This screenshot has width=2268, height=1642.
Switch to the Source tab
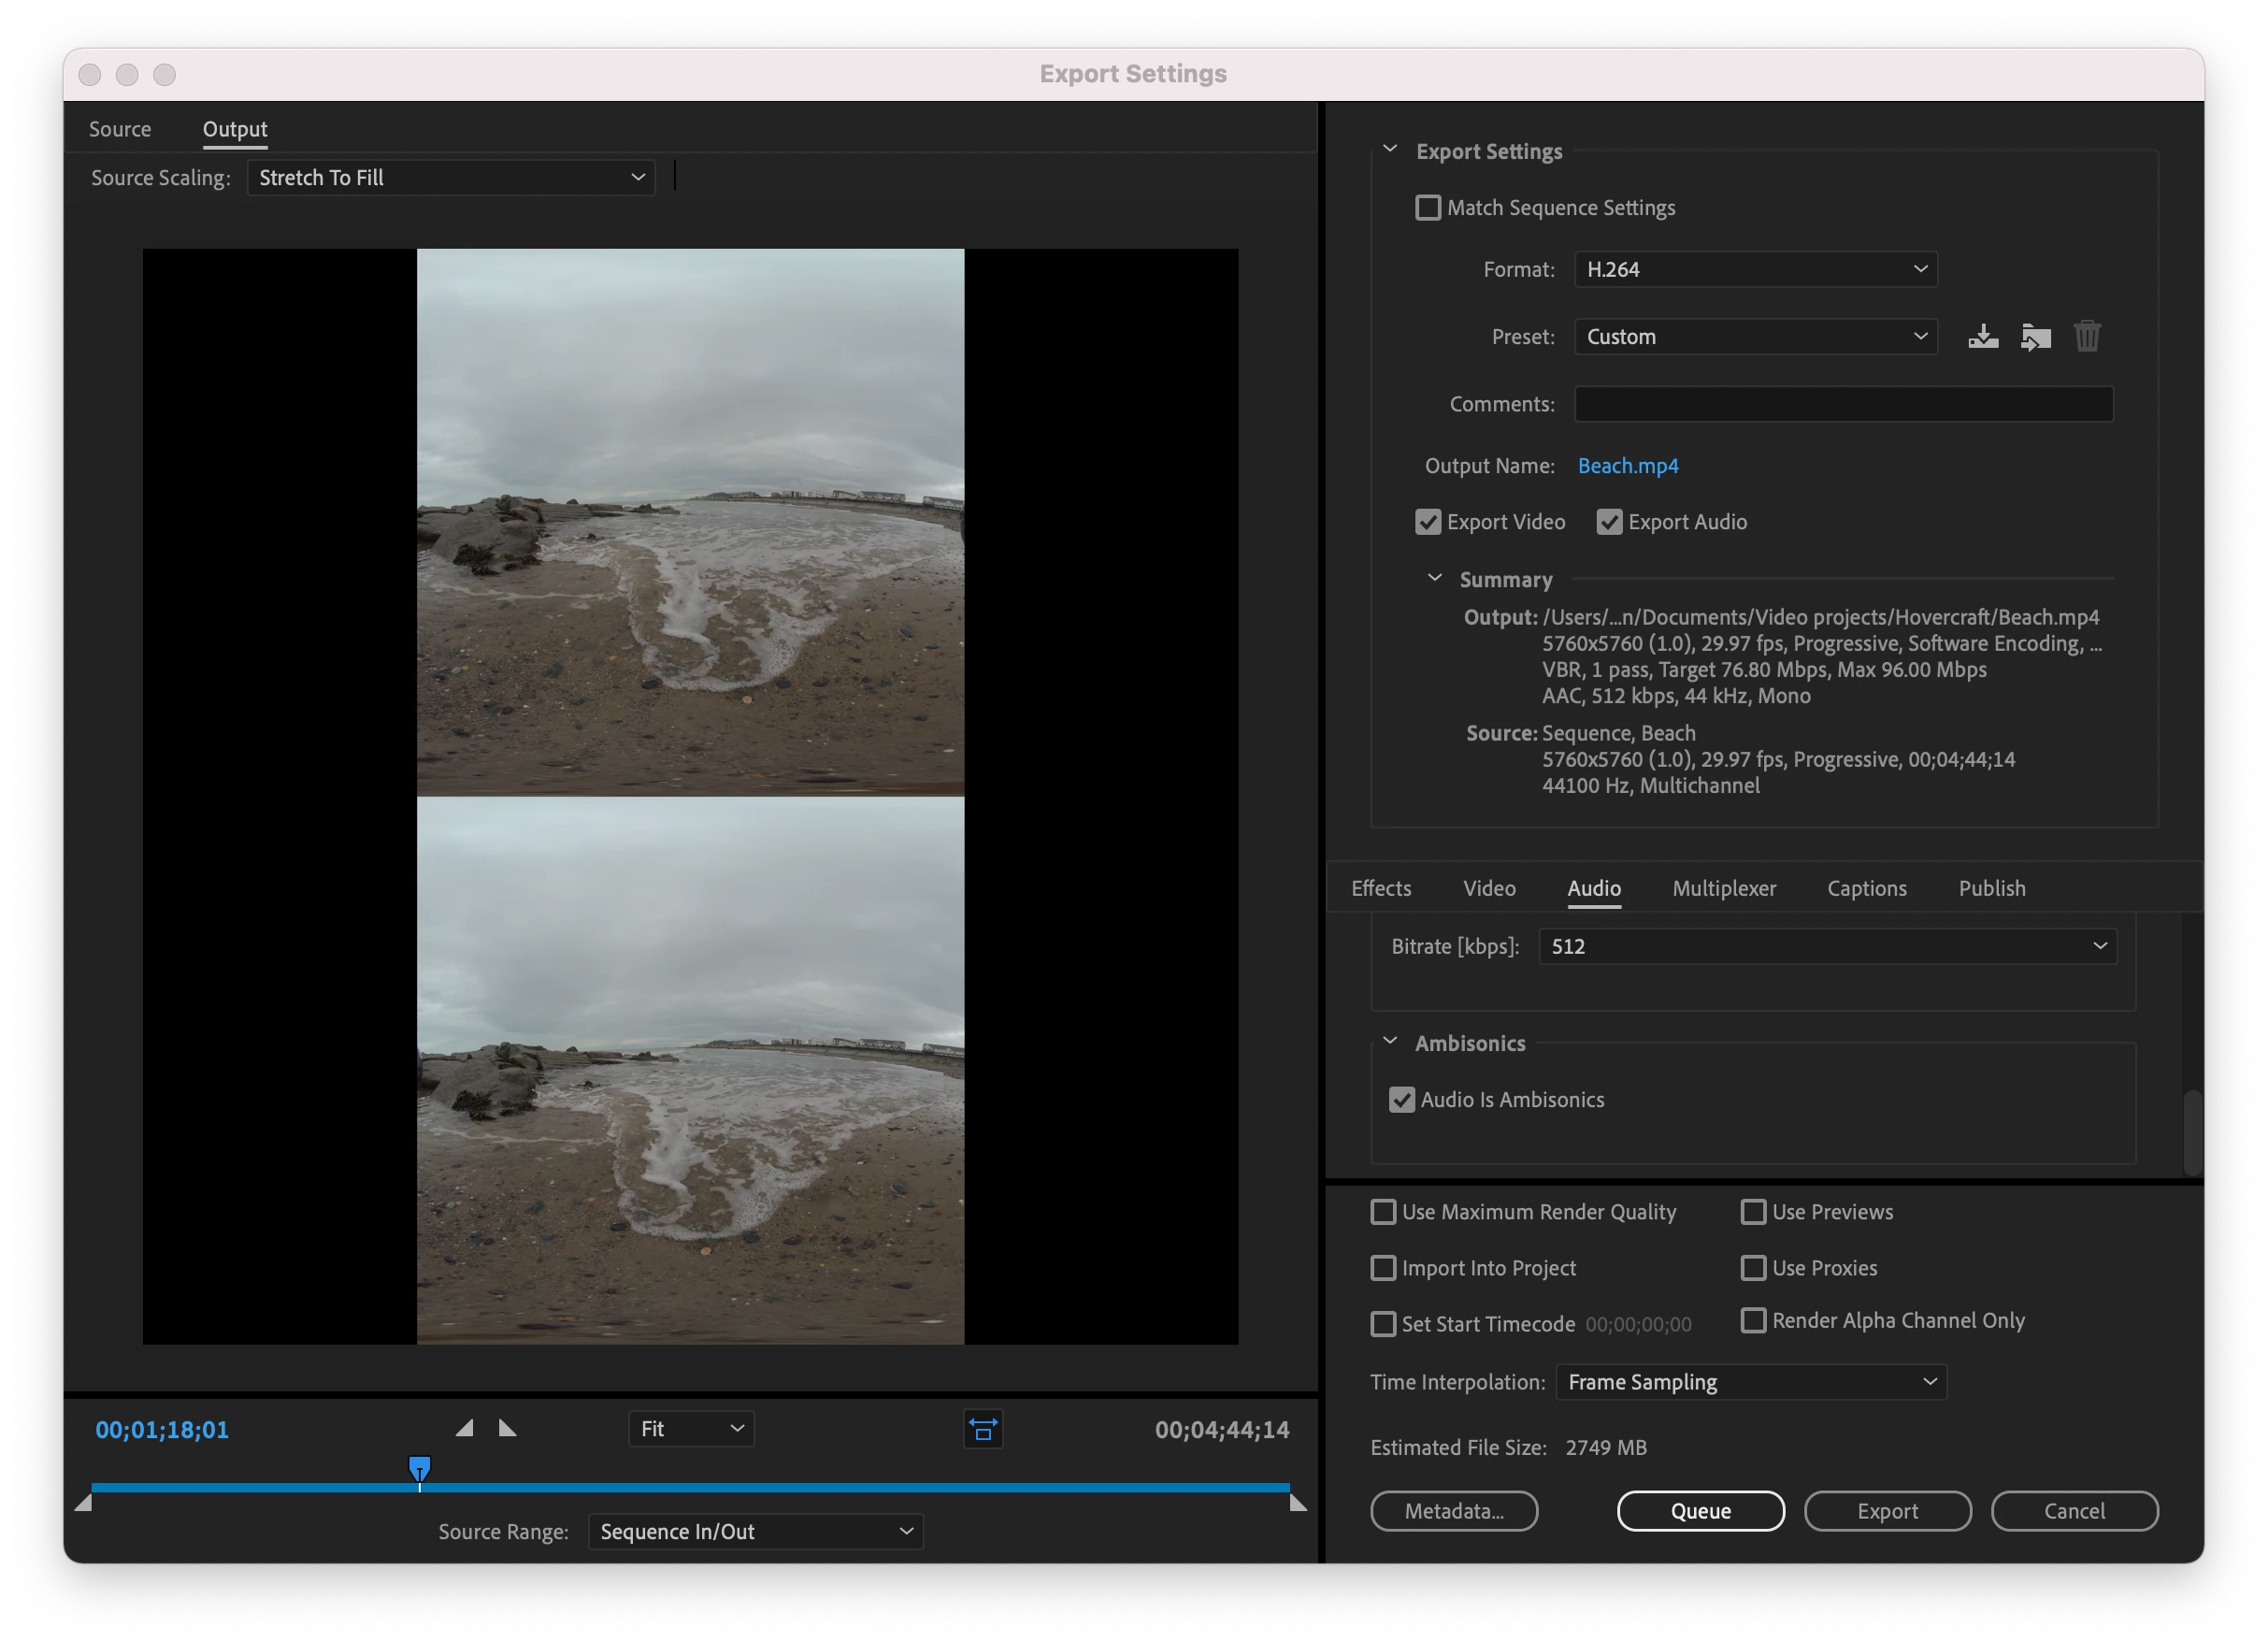pos(120,129)
